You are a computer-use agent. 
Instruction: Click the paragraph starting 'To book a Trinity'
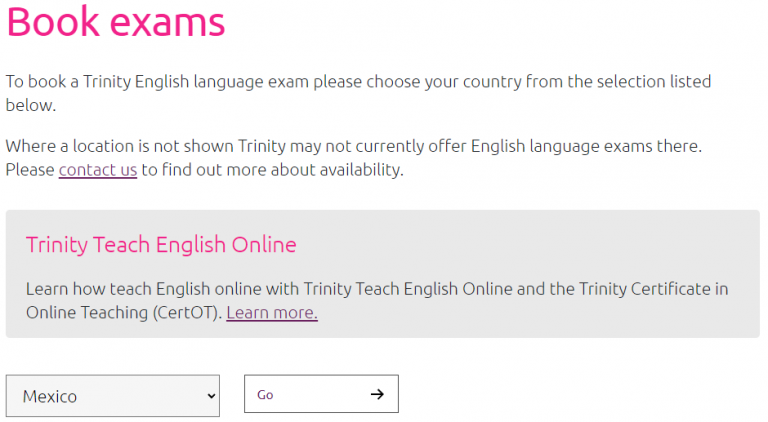(x=358, y=82)
